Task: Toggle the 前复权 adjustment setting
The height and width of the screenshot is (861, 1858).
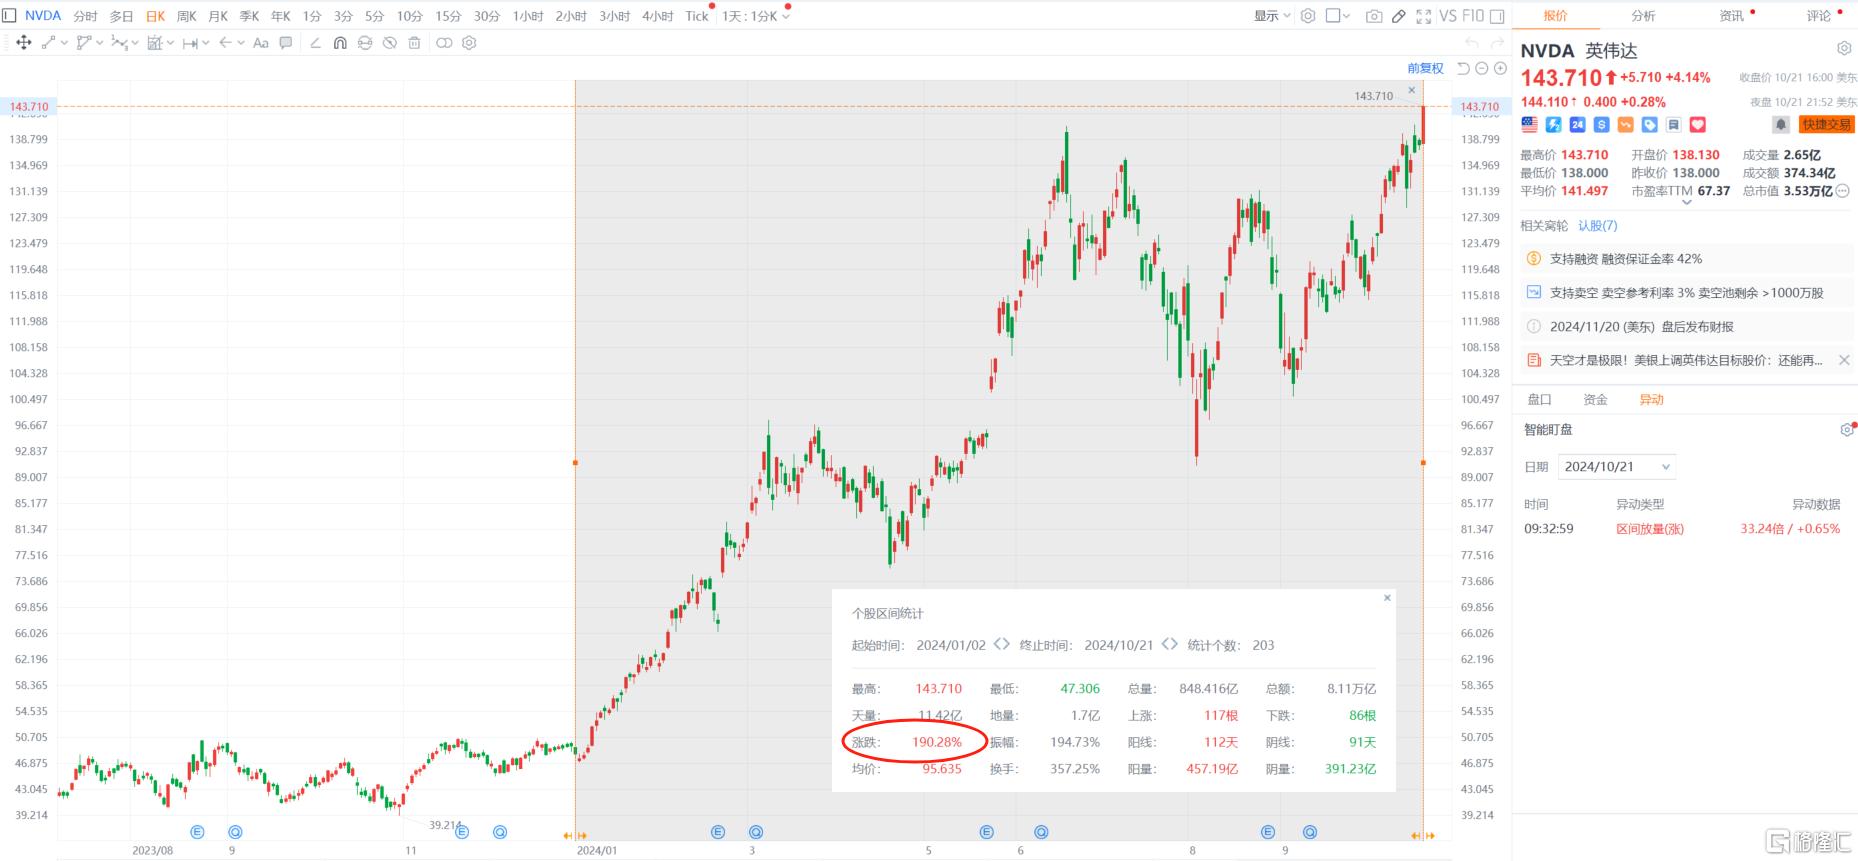Action: (1425, 68)
